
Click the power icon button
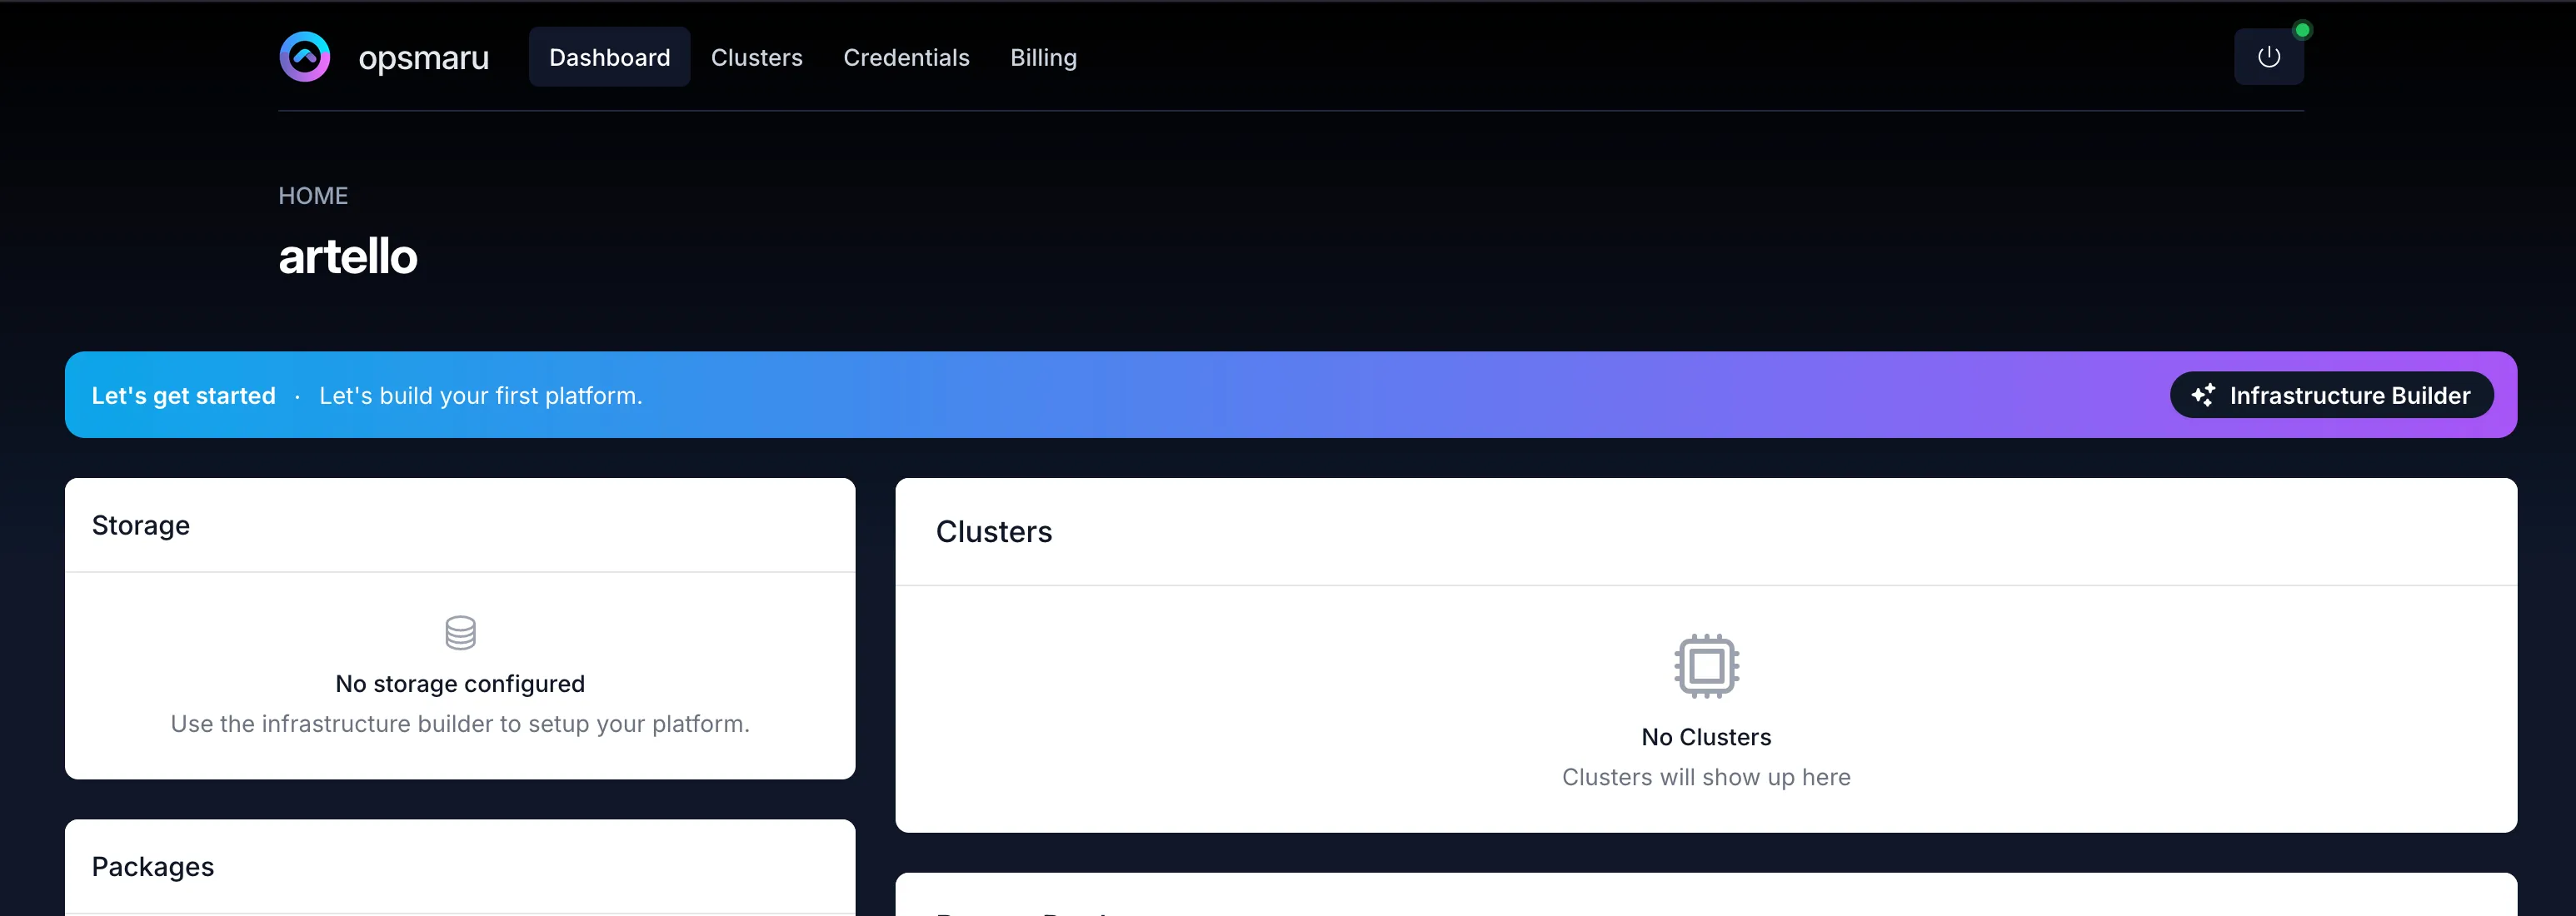pyautogui.click(x=2269, y=57)
